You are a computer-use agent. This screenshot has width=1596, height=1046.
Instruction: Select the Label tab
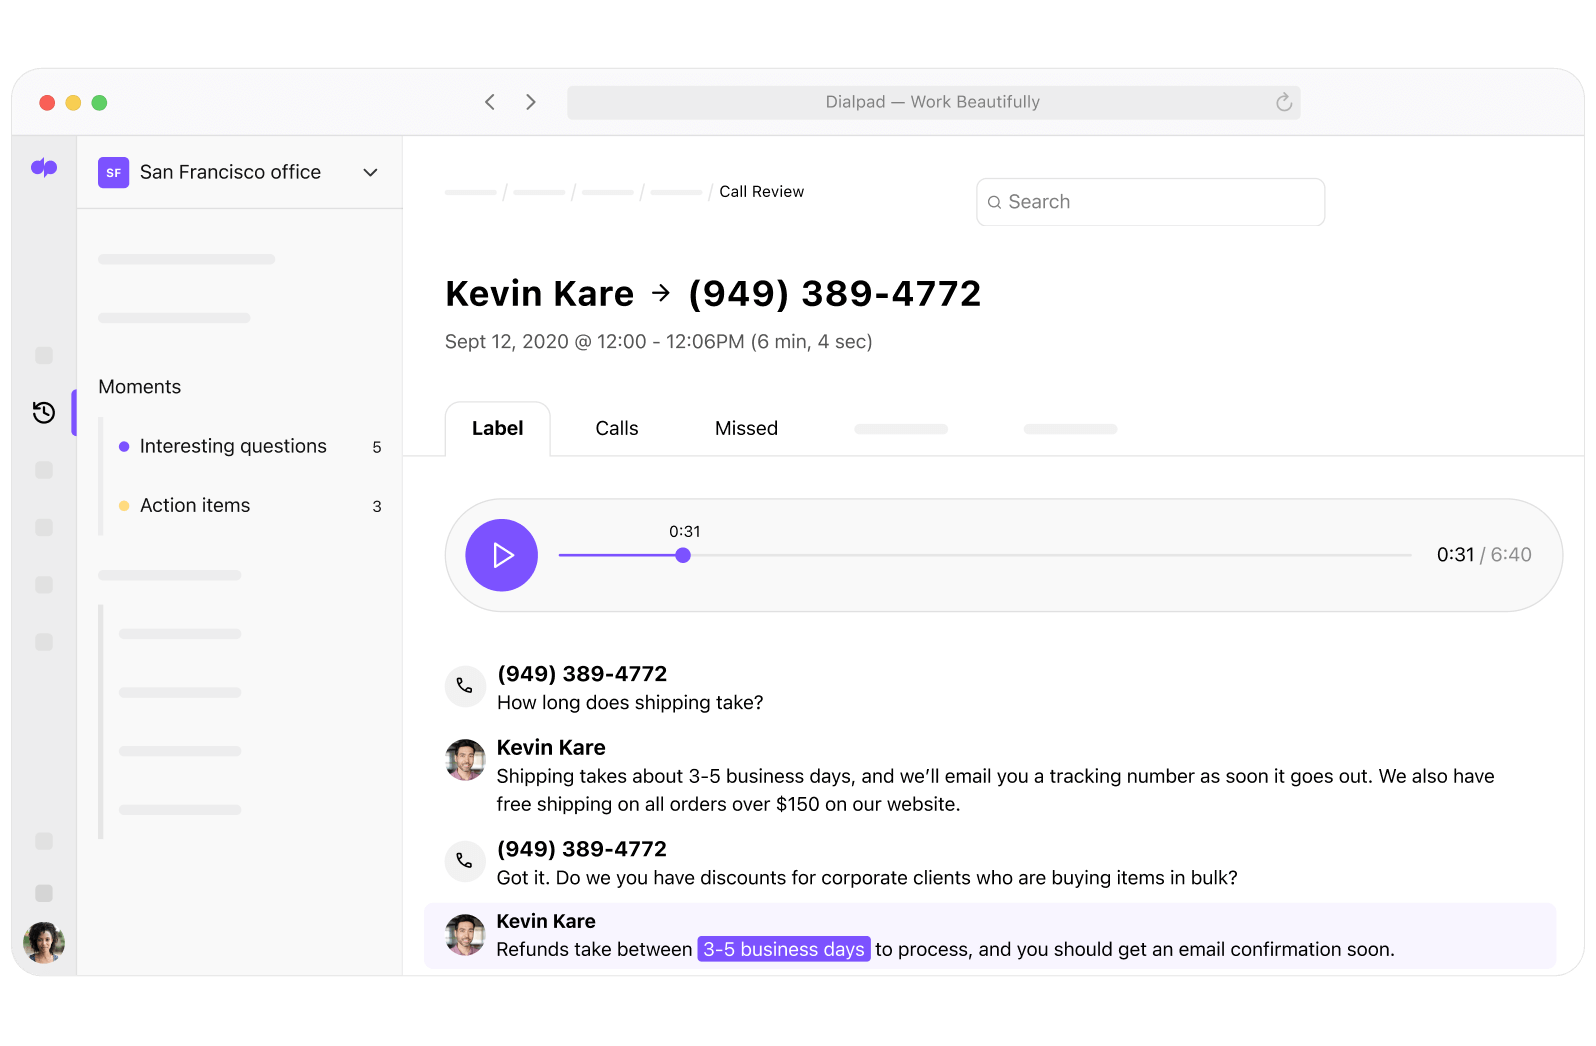497,428
